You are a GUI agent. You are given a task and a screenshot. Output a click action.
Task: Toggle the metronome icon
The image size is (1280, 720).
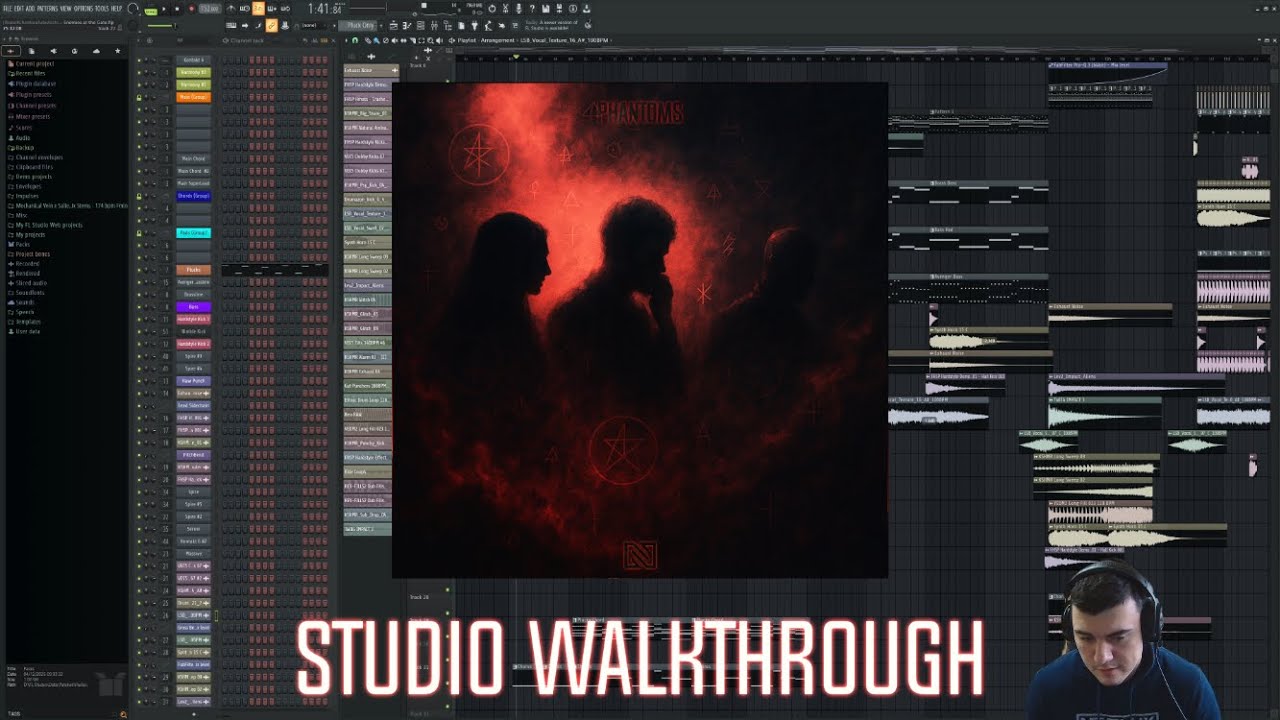[x=231, y=9]
